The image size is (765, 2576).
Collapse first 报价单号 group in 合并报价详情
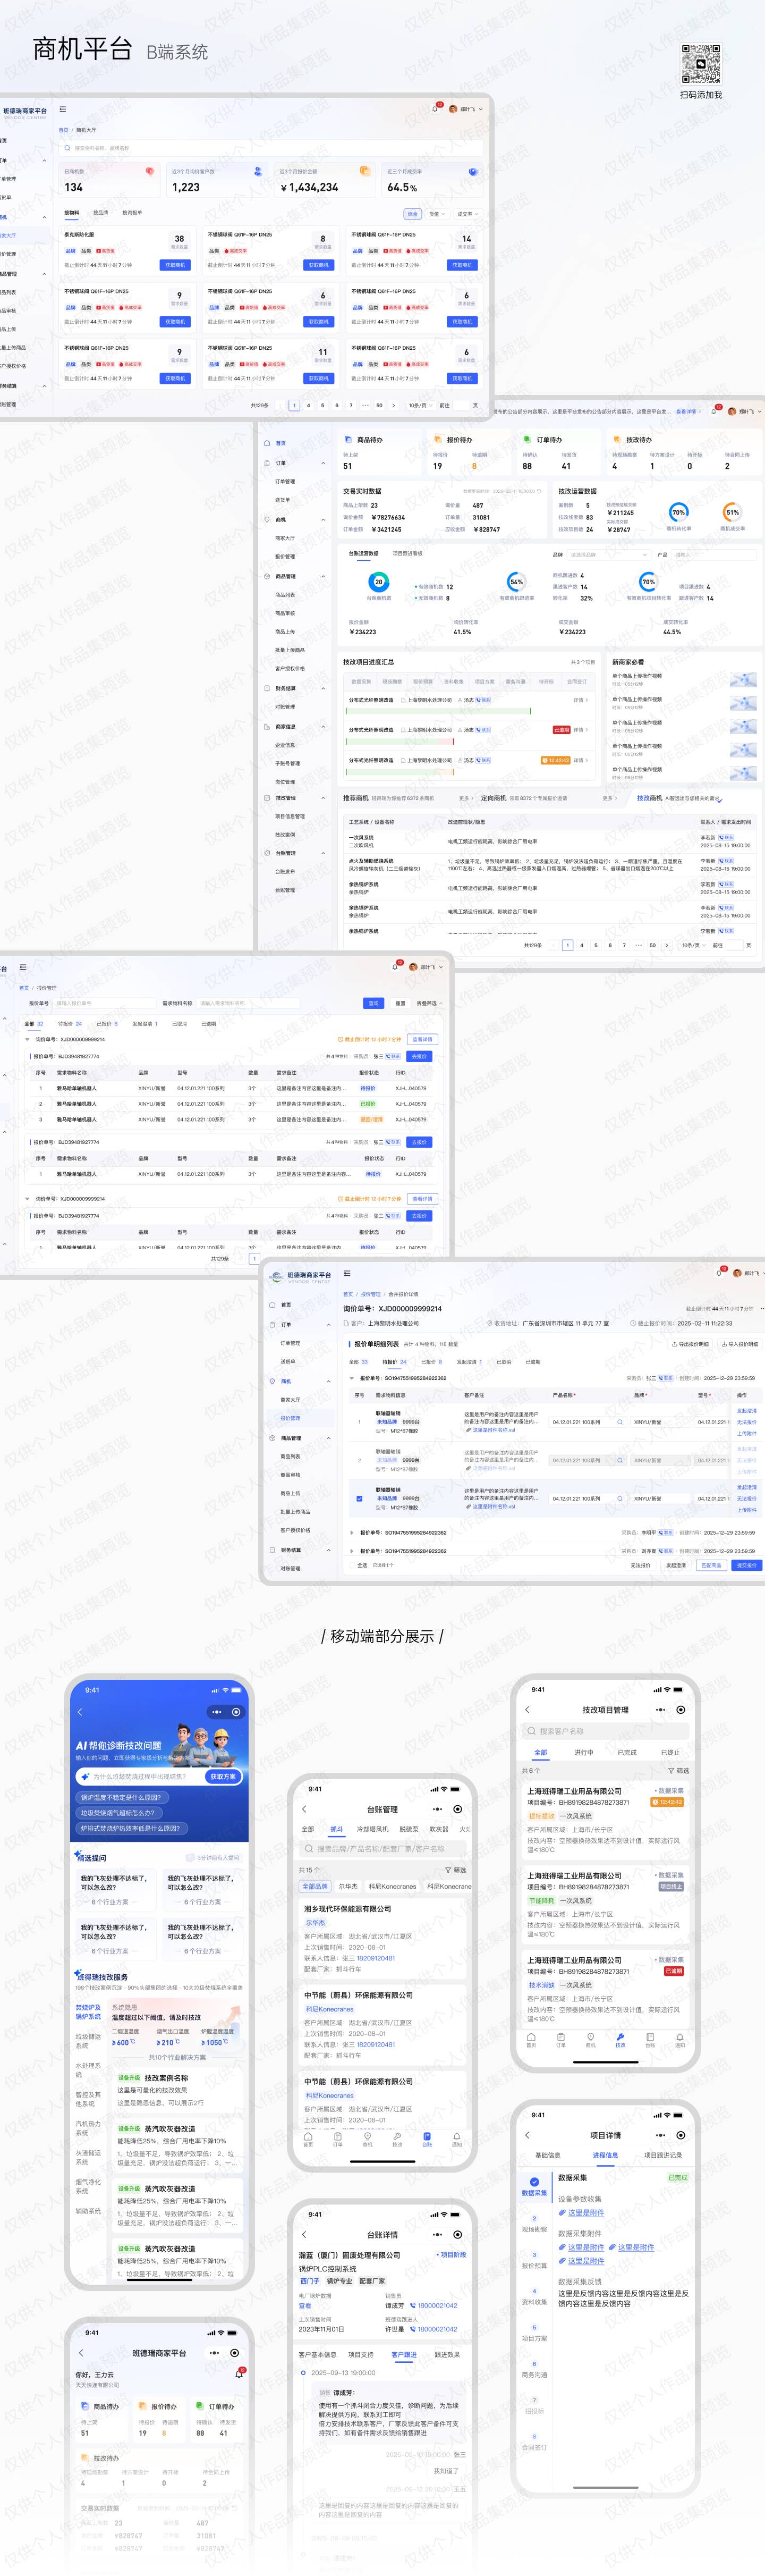[352, 1378]
